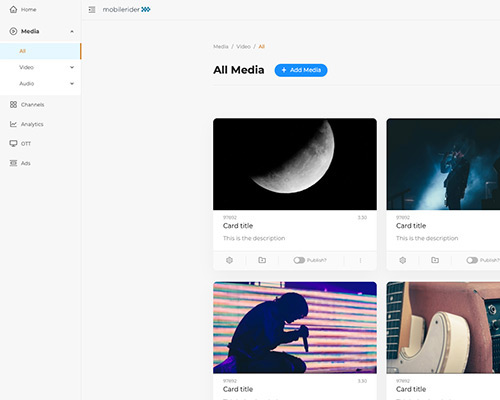500x400 pixels.
Task: Open Video submenu item
Action: pos(40,67)
